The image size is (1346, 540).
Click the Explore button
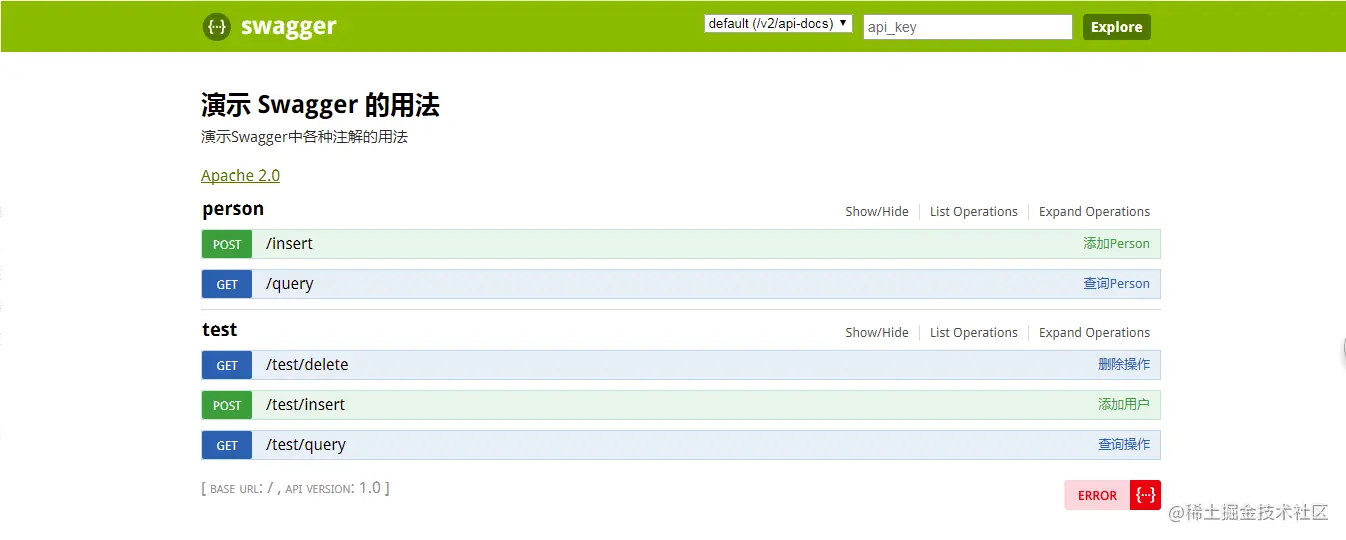point(1116,27)
